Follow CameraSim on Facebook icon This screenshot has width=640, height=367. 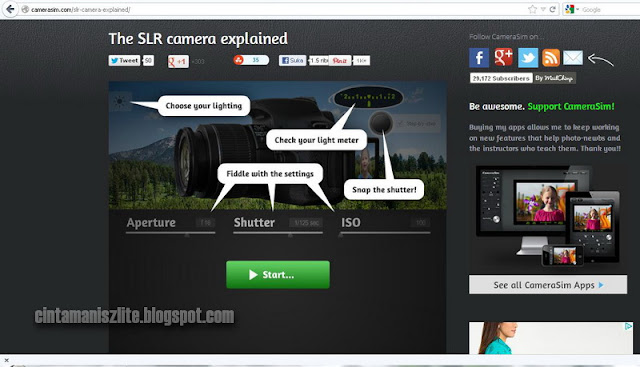point(479,58)
